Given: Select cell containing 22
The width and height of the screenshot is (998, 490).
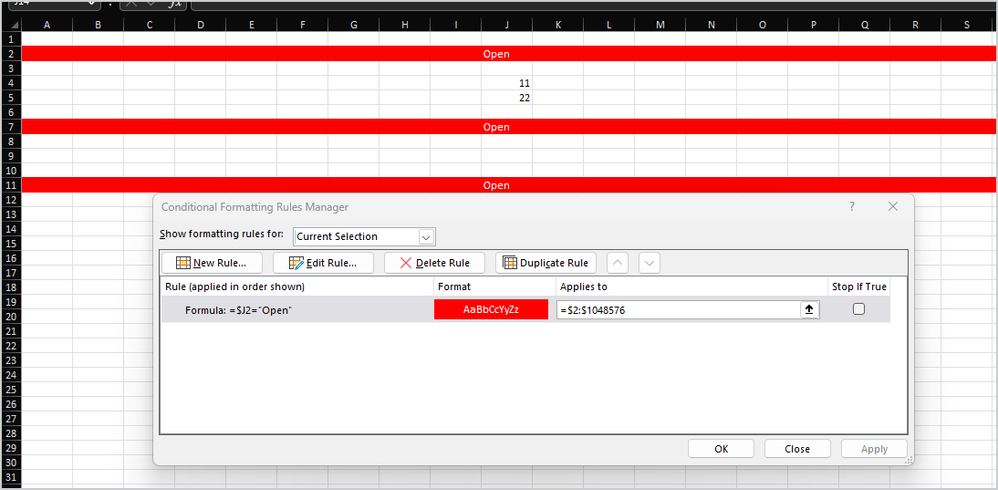Looking at the screenshot, I should coord(507,98).
